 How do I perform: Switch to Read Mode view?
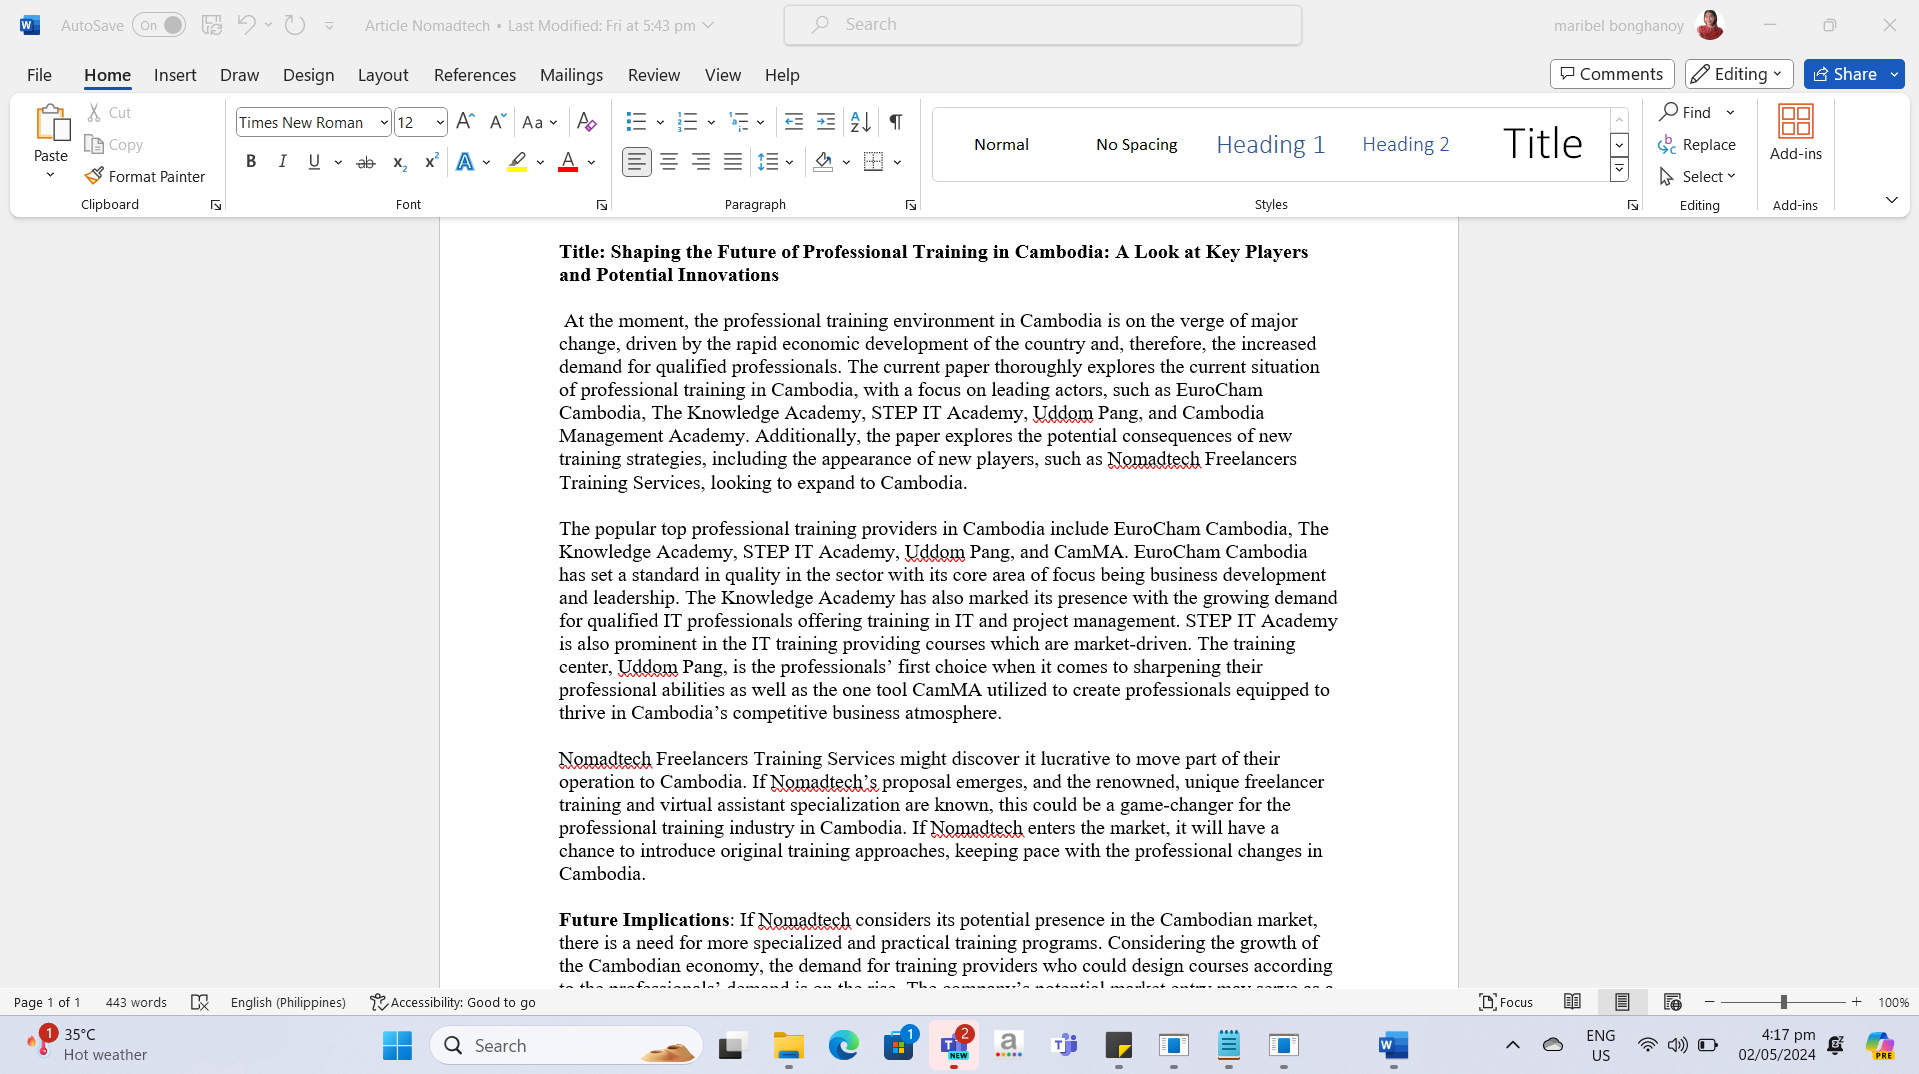(1572, 1002)
